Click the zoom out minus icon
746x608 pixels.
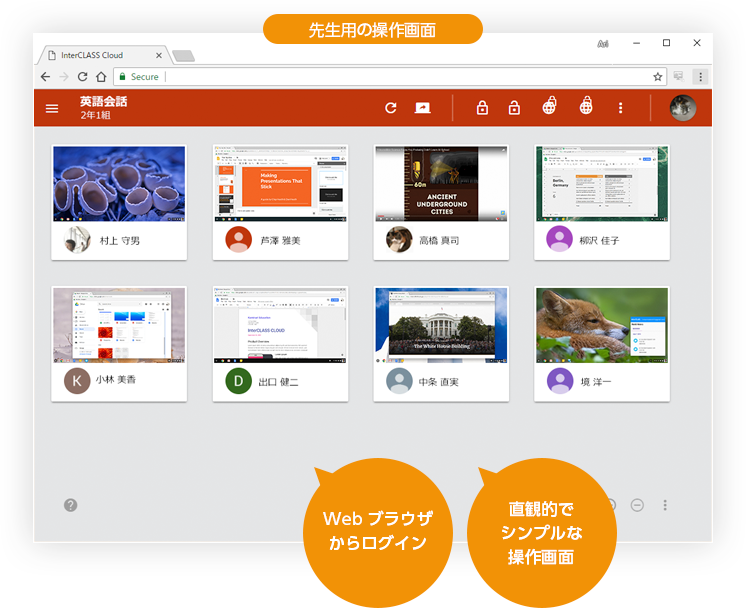tap(637, 505)
